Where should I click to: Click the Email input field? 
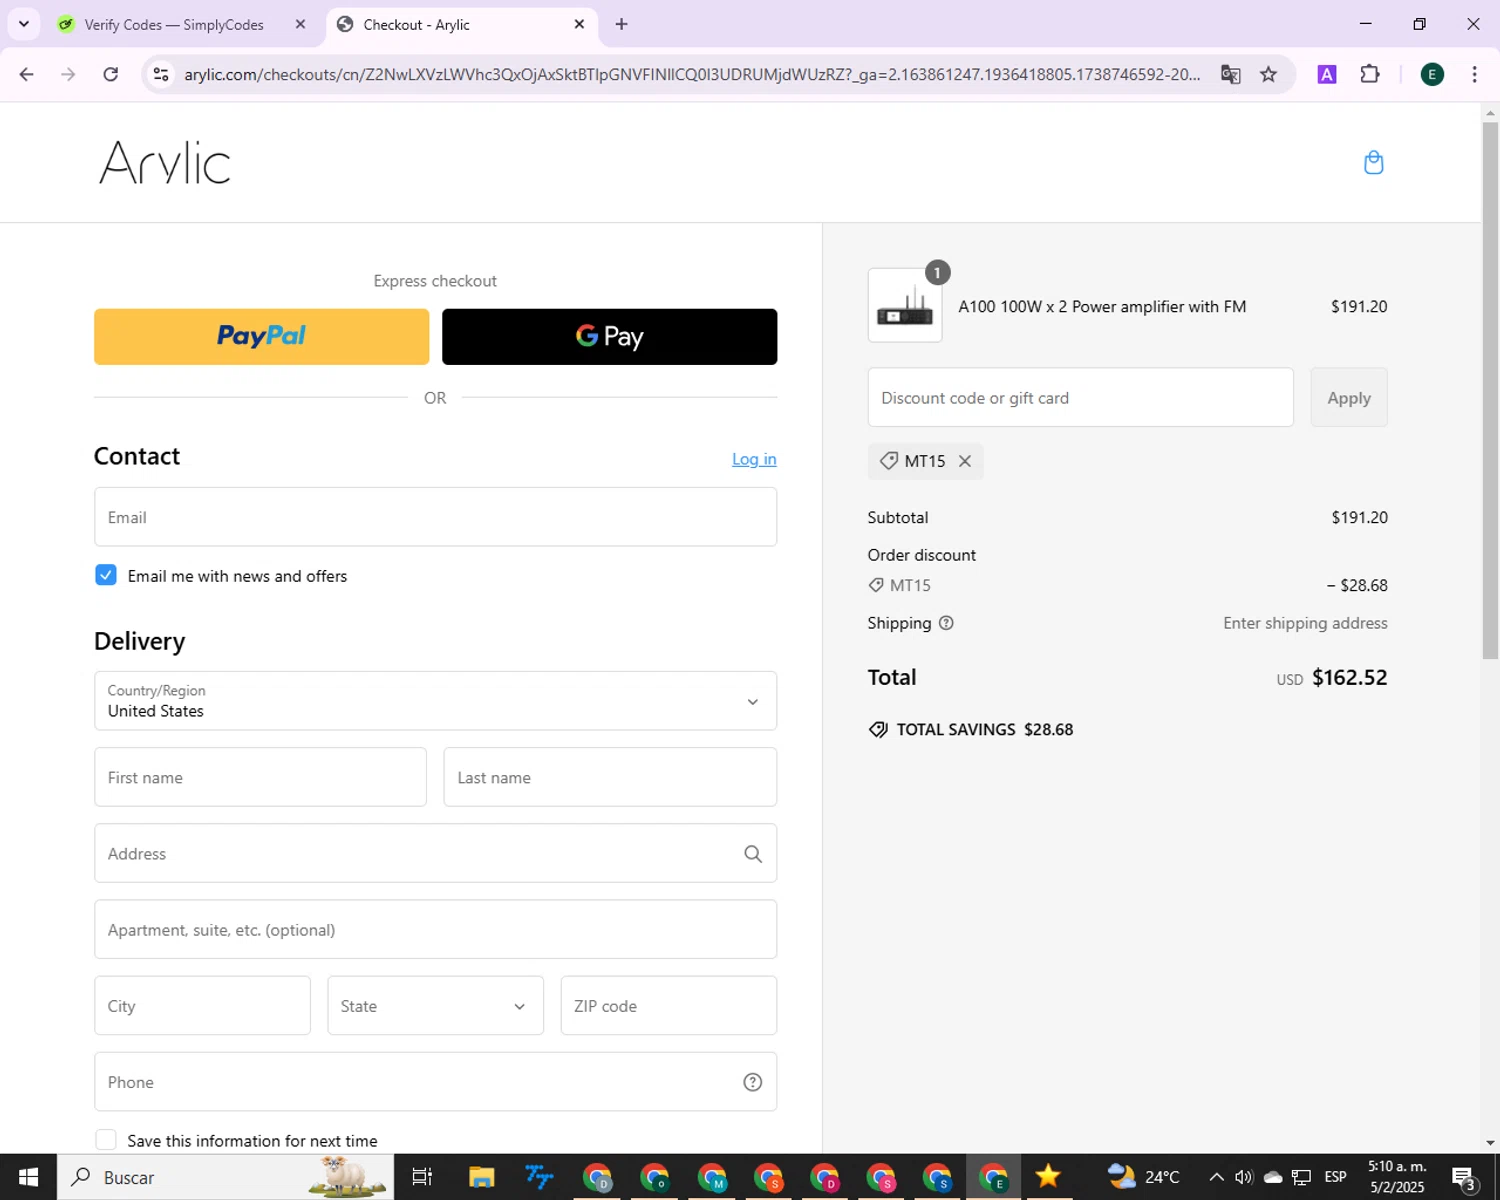(x=435, y=517)
